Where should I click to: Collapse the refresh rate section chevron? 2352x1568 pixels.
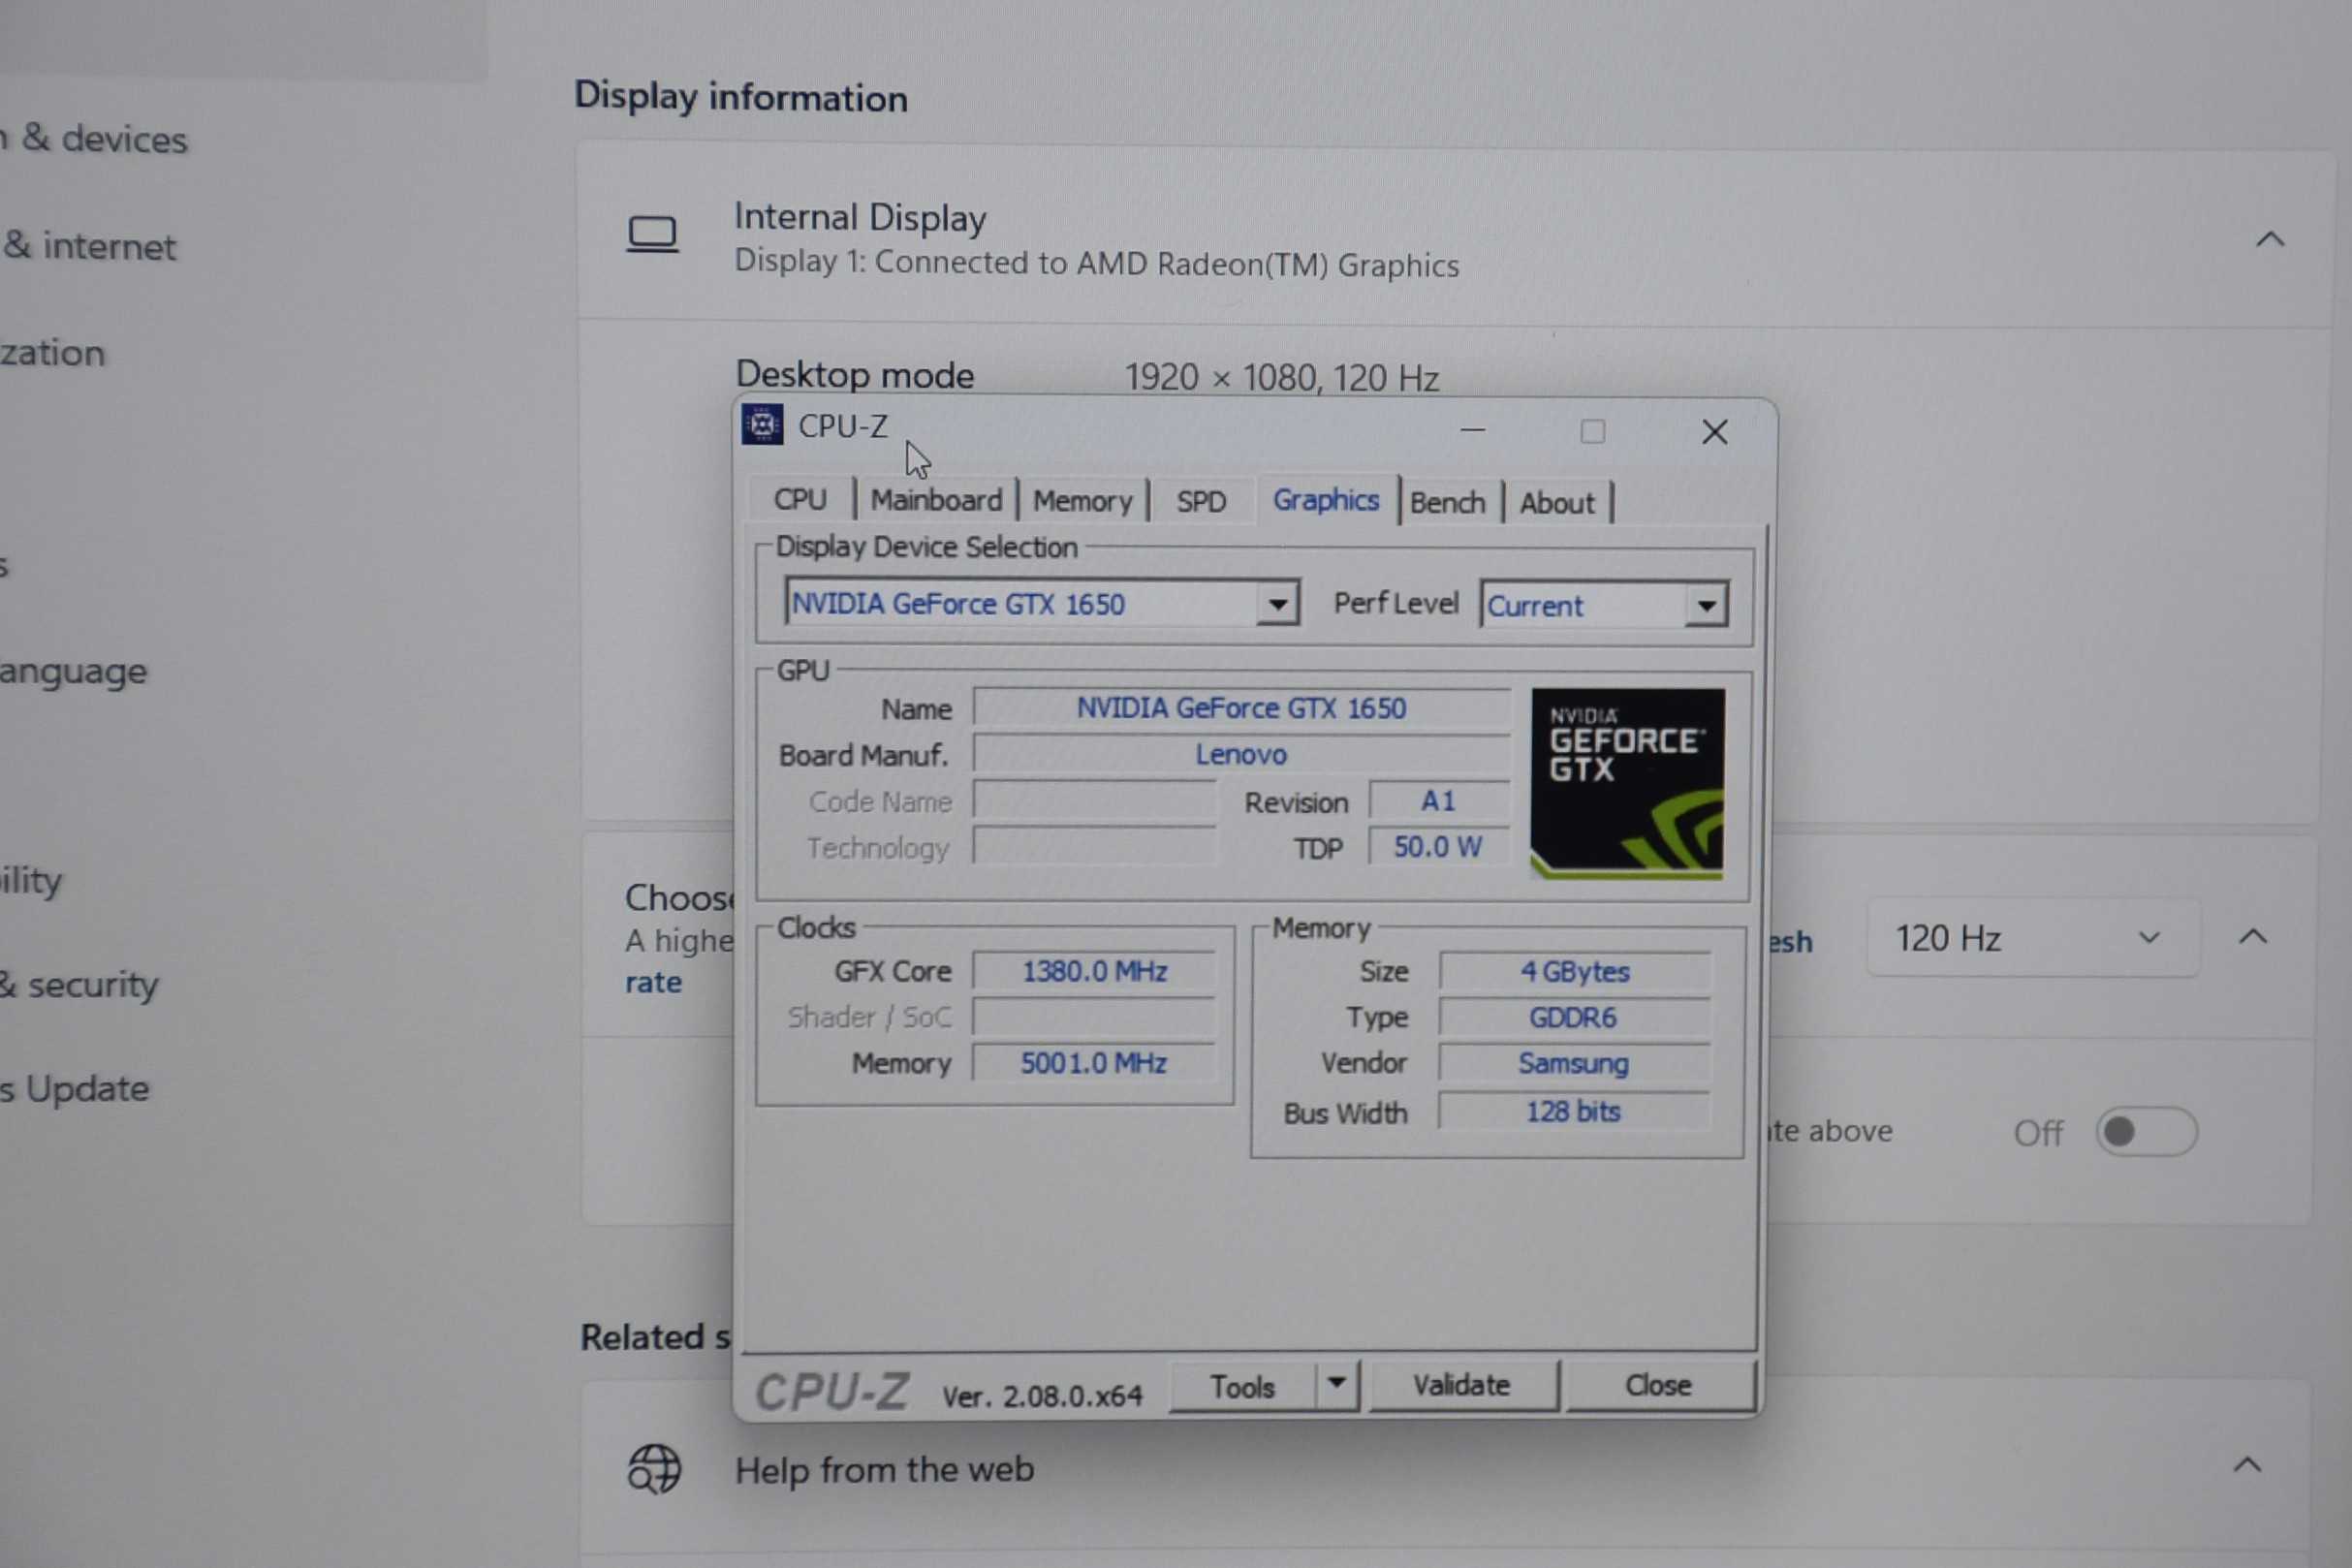pyautogui.click(x=2252, y=937)
